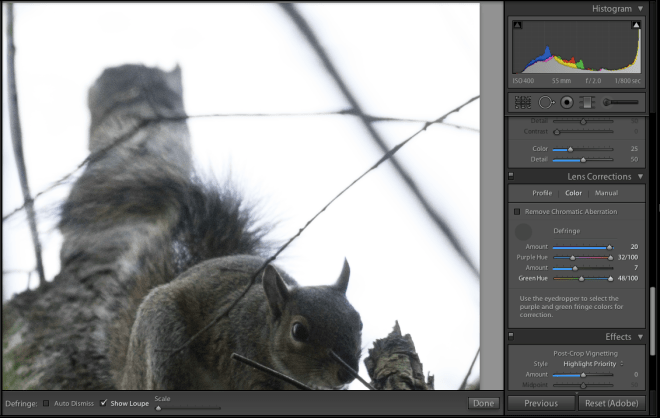Uncheck the Show Loupe checkbox
The image size is (660, 418).
(x=103, y=403)
